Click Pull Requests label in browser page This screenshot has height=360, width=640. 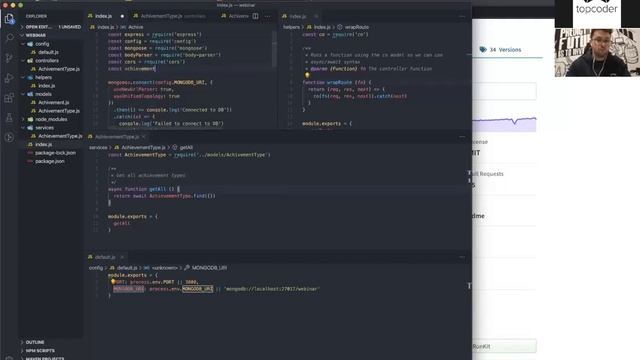pos(488,174)
